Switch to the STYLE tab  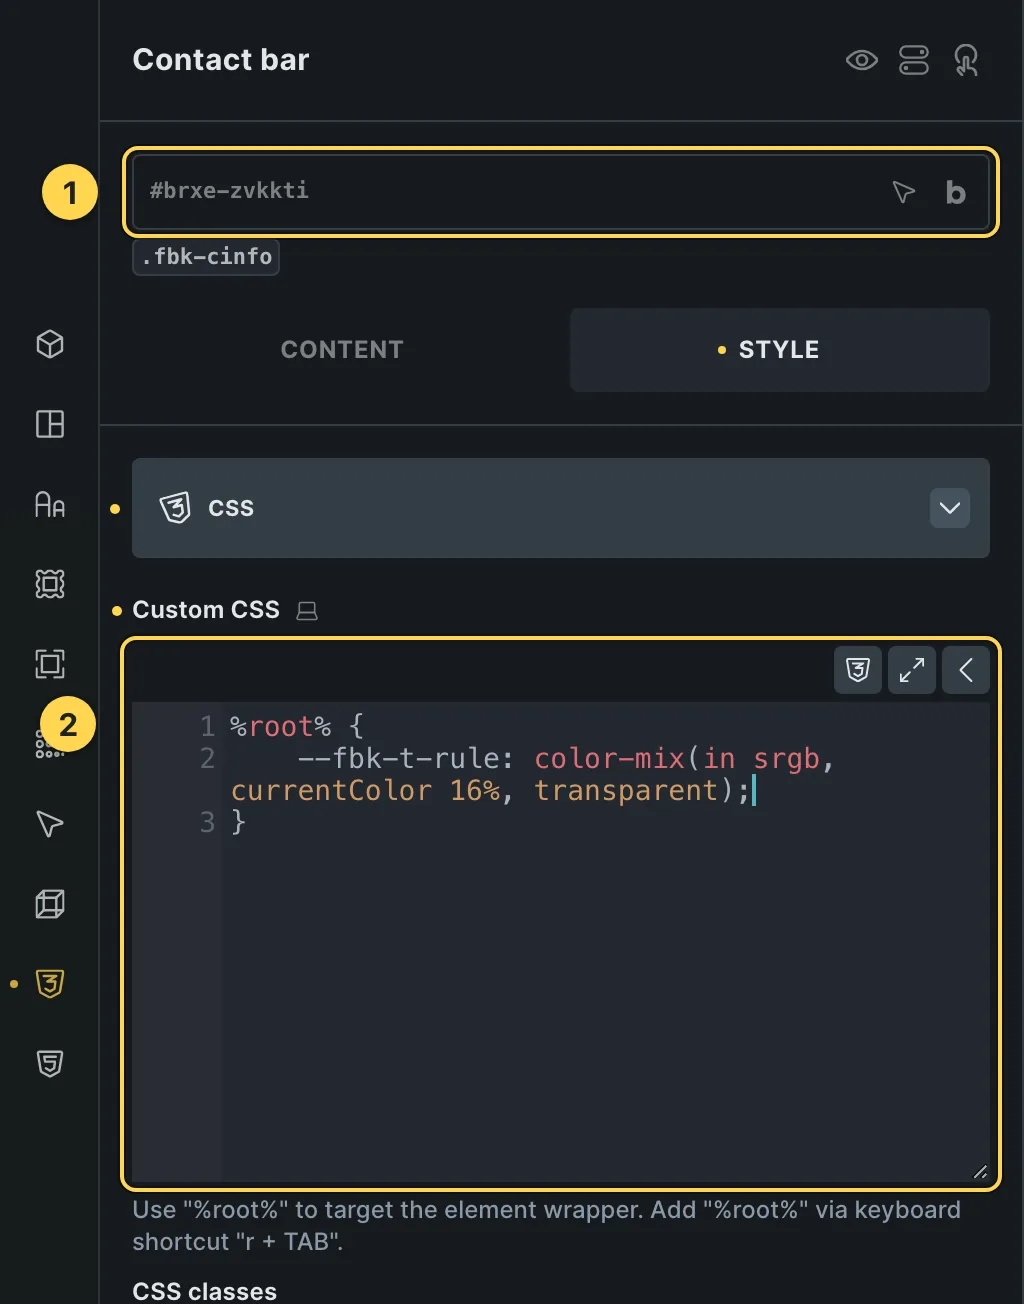(x=779, y=350)
